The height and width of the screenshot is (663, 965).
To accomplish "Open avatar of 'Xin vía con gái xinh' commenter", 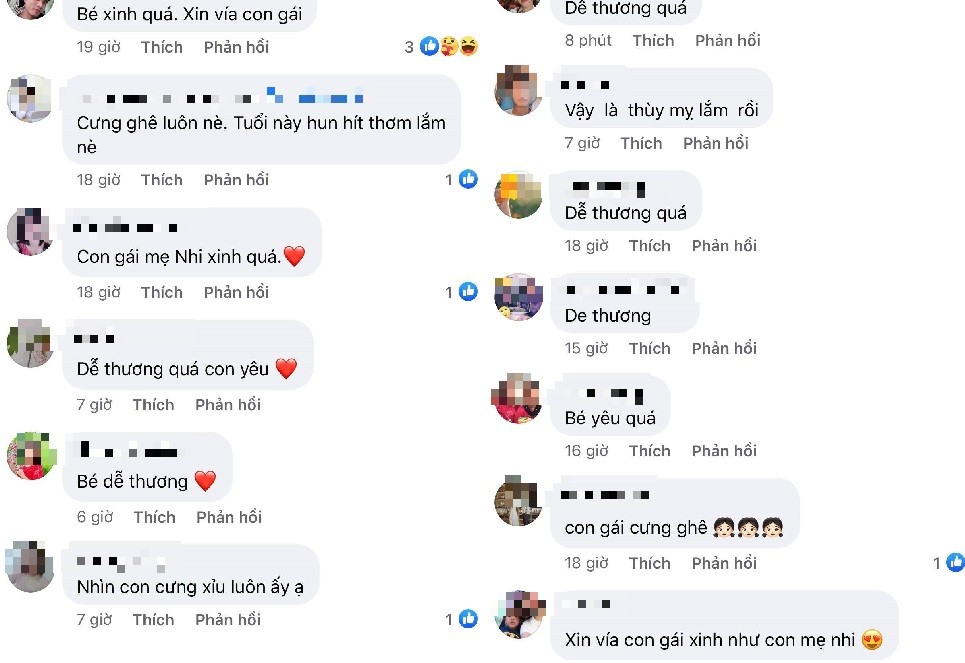I will click(519, 614).
